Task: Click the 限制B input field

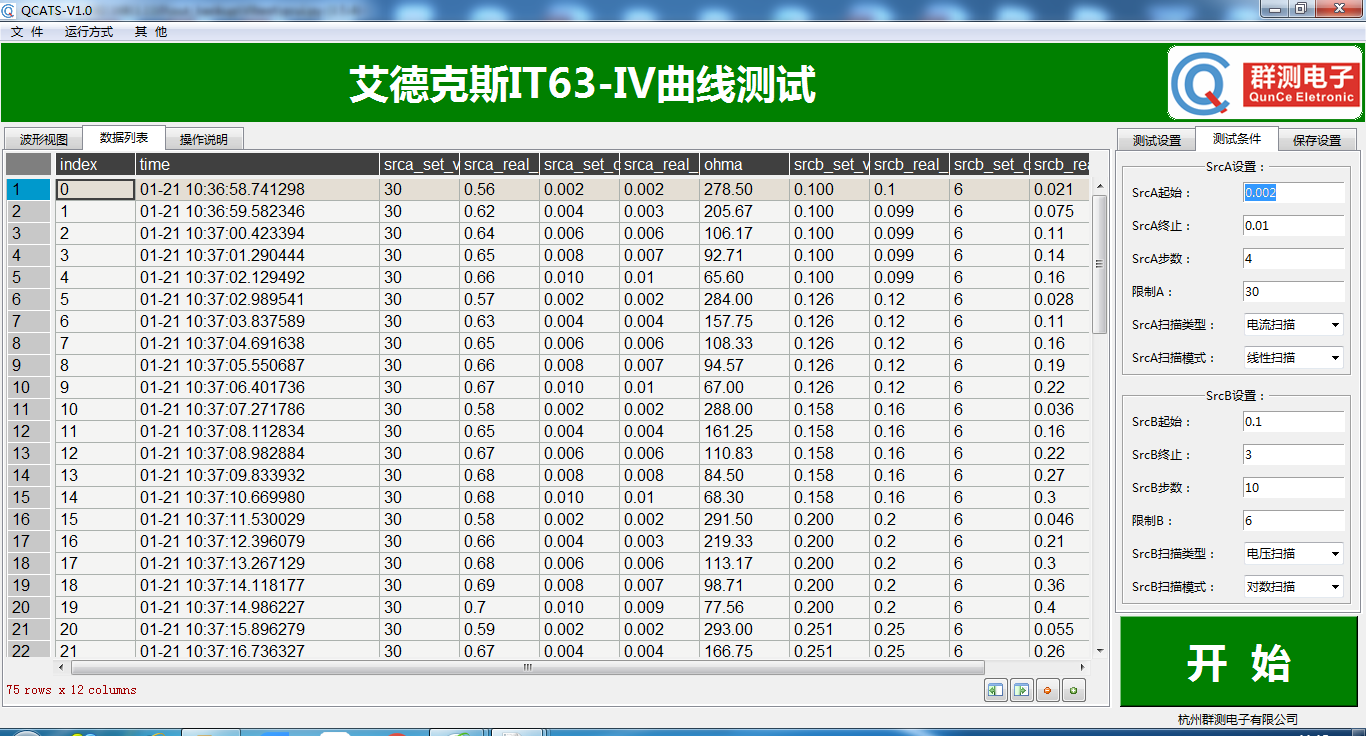Action: [1293, 521]
